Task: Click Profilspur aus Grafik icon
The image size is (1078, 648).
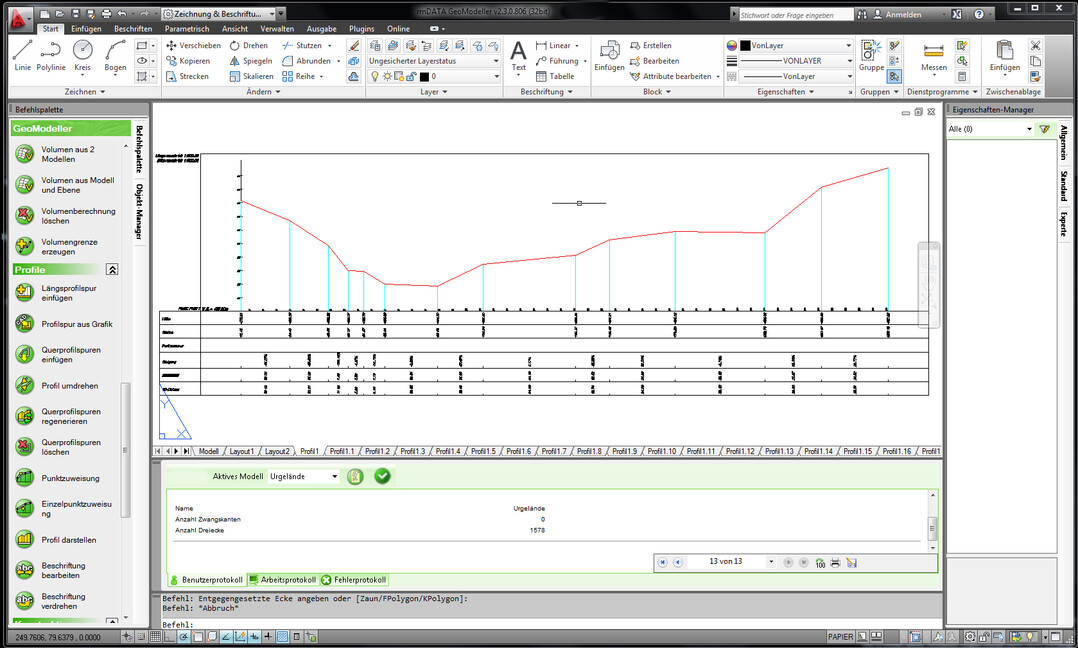Action: pyautogui.click(x=25, y=324)
